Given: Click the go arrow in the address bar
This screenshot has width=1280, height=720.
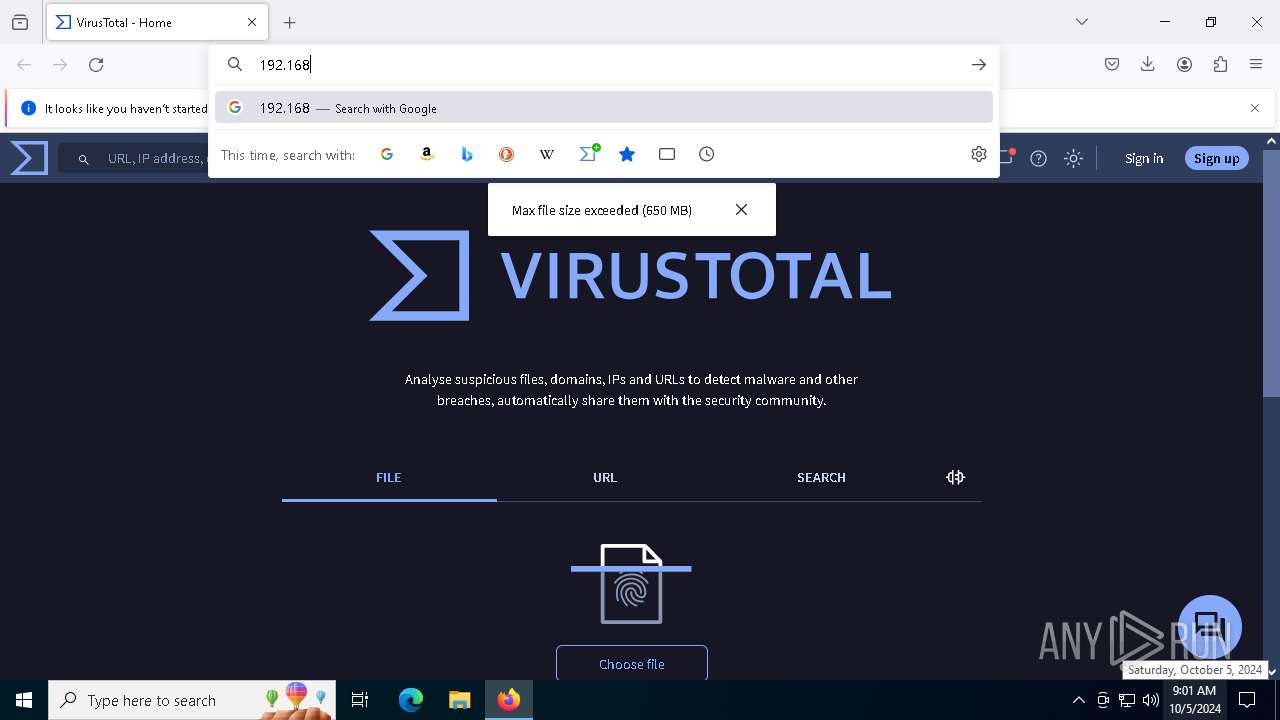Looking at the screenshot, I should coord(979,64).
